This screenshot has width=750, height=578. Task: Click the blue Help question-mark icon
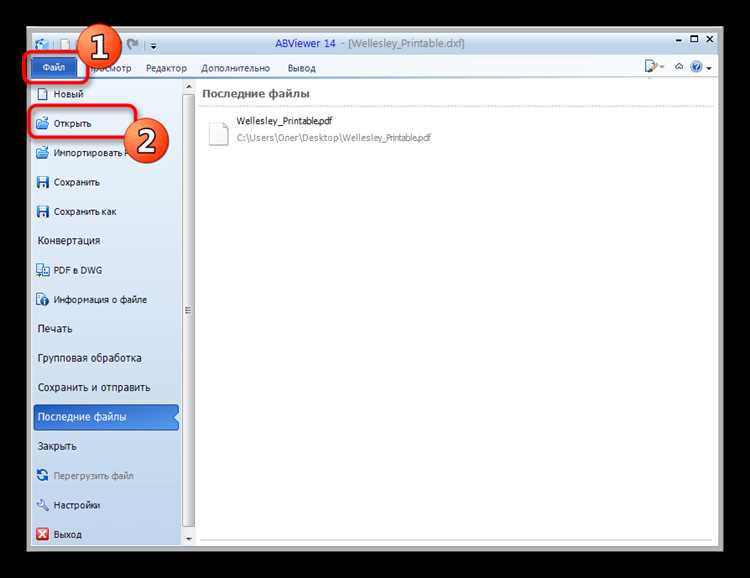coord(696,67)
